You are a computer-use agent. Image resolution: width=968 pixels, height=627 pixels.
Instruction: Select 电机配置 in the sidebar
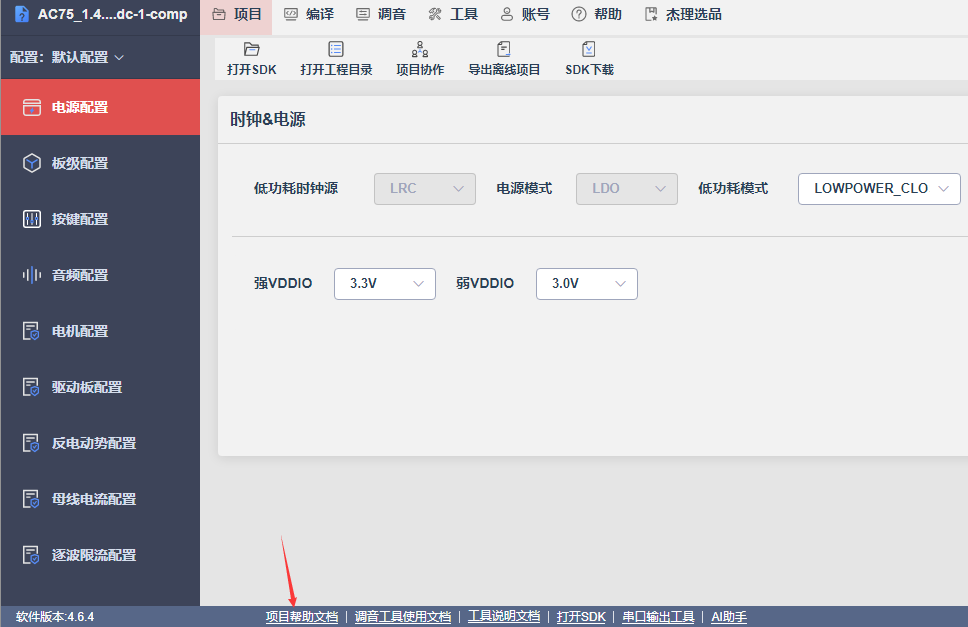(x=100, y=331)
